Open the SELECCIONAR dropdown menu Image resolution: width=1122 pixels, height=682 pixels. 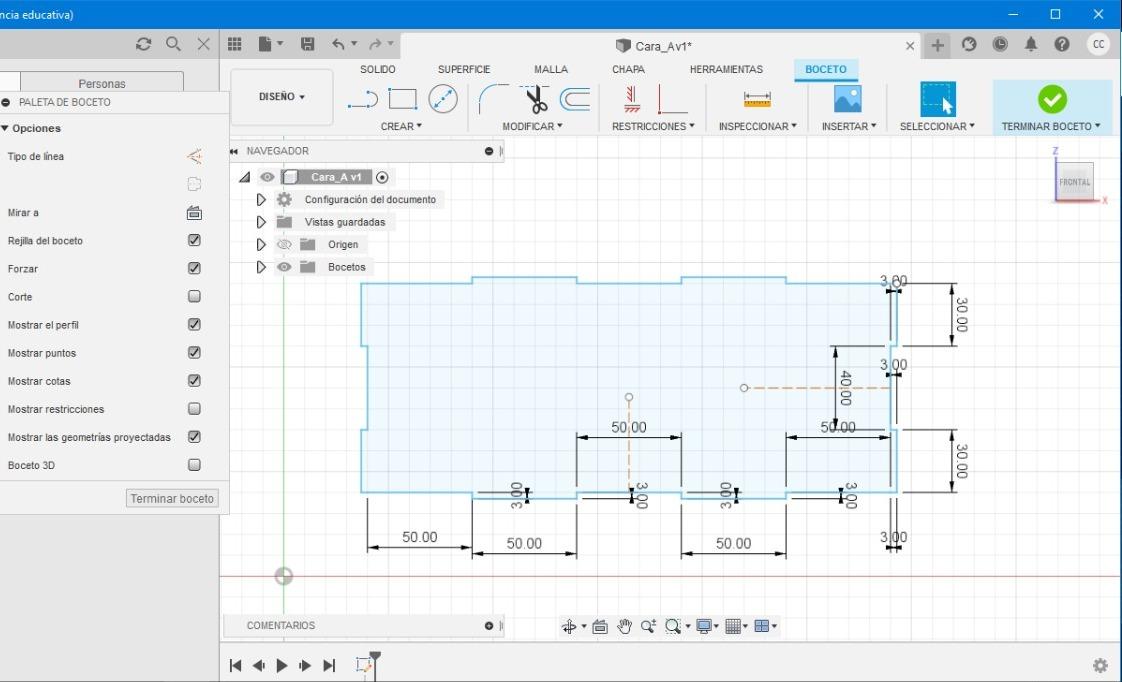tap(937, 126)
